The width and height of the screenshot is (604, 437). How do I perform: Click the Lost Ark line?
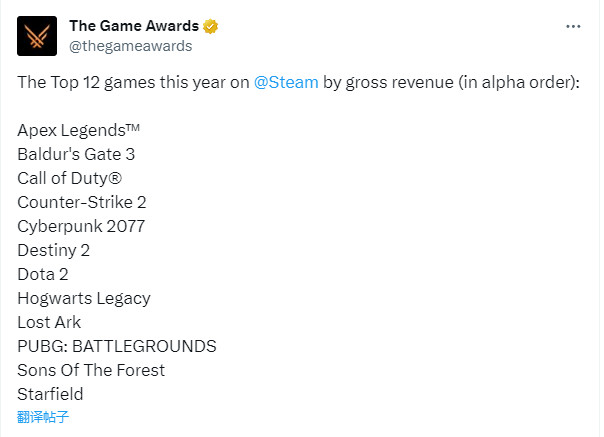click(49, 322)
